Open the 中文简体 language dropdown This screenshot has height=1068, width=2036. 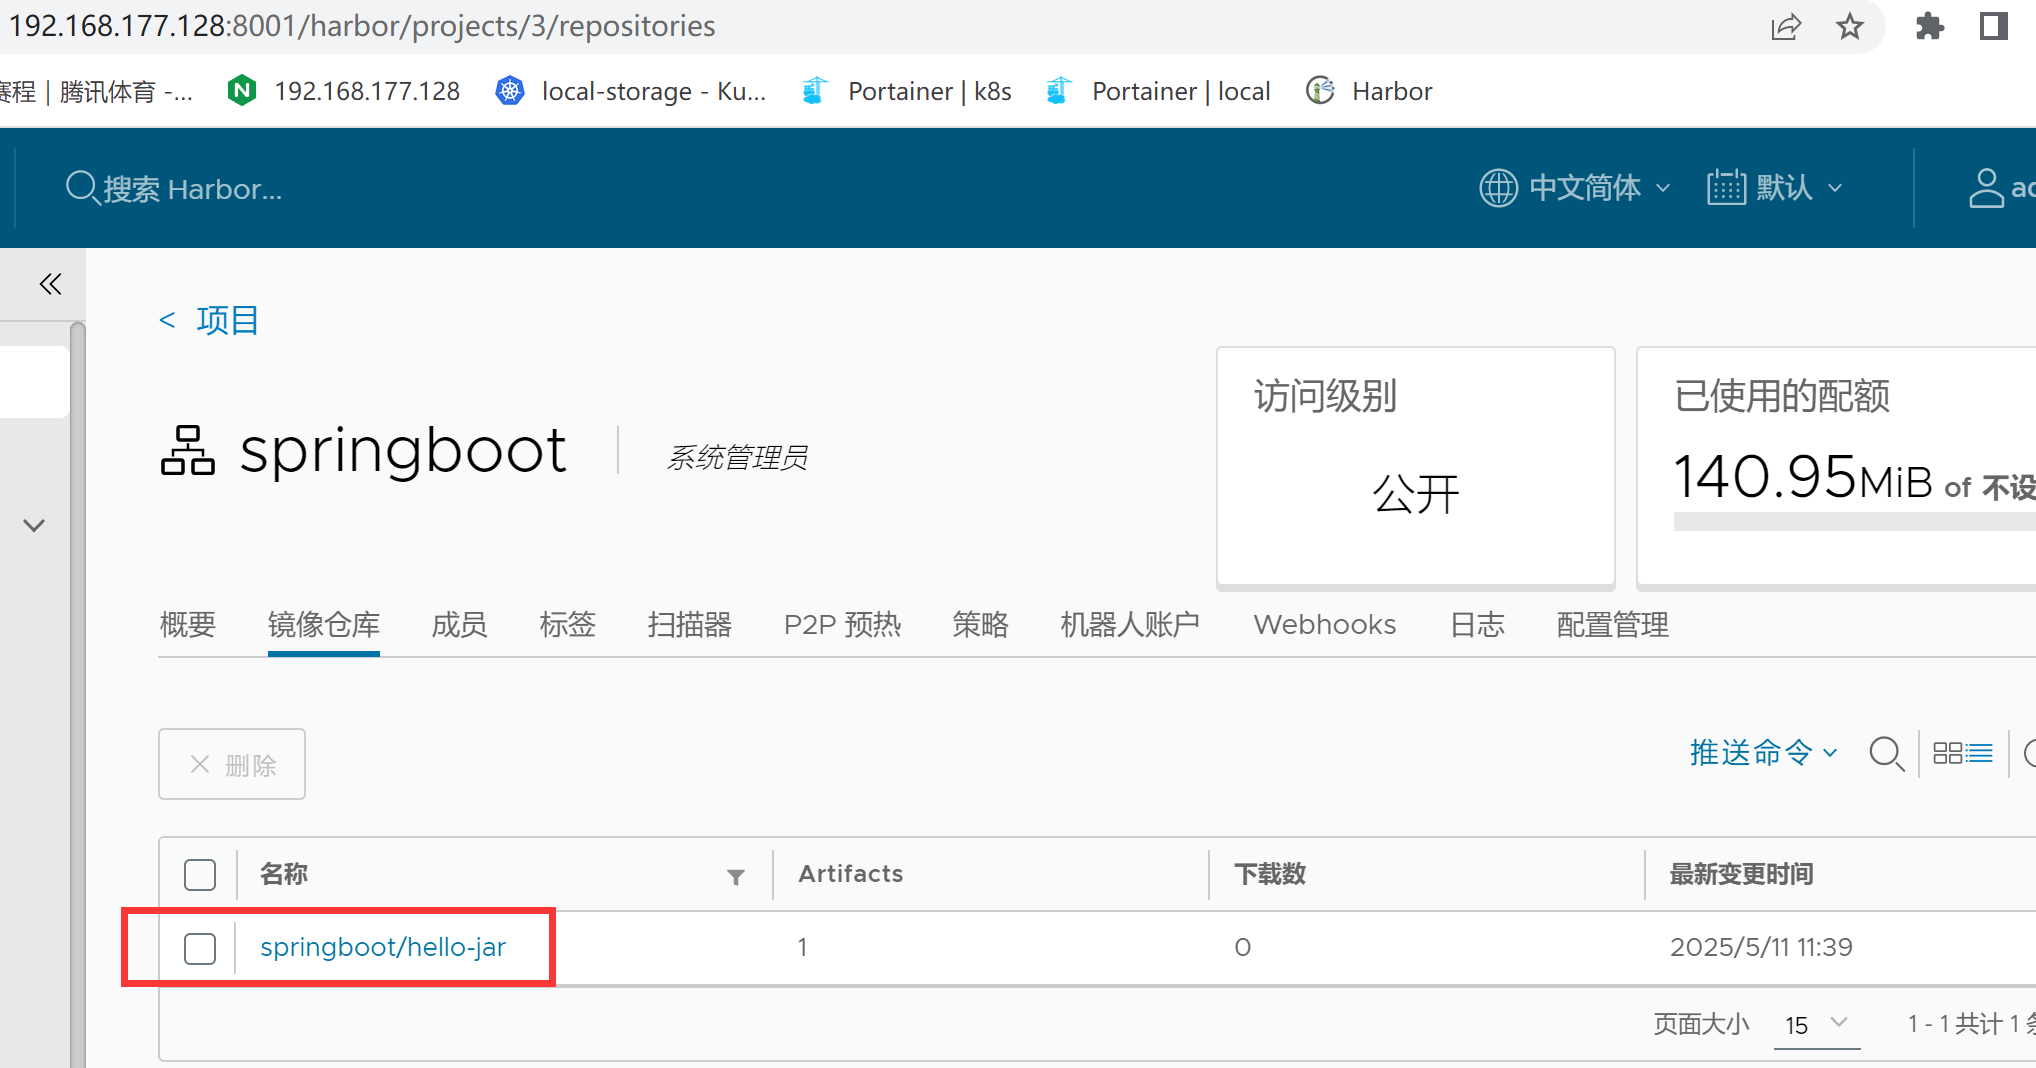click(1575, 188)
